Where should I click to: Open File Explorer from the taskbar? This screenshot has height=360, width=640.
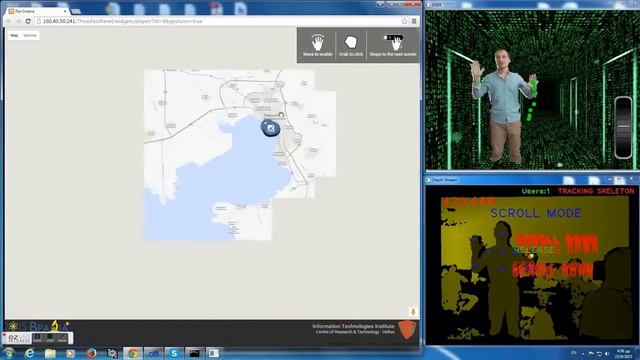[x=50, y=353]
